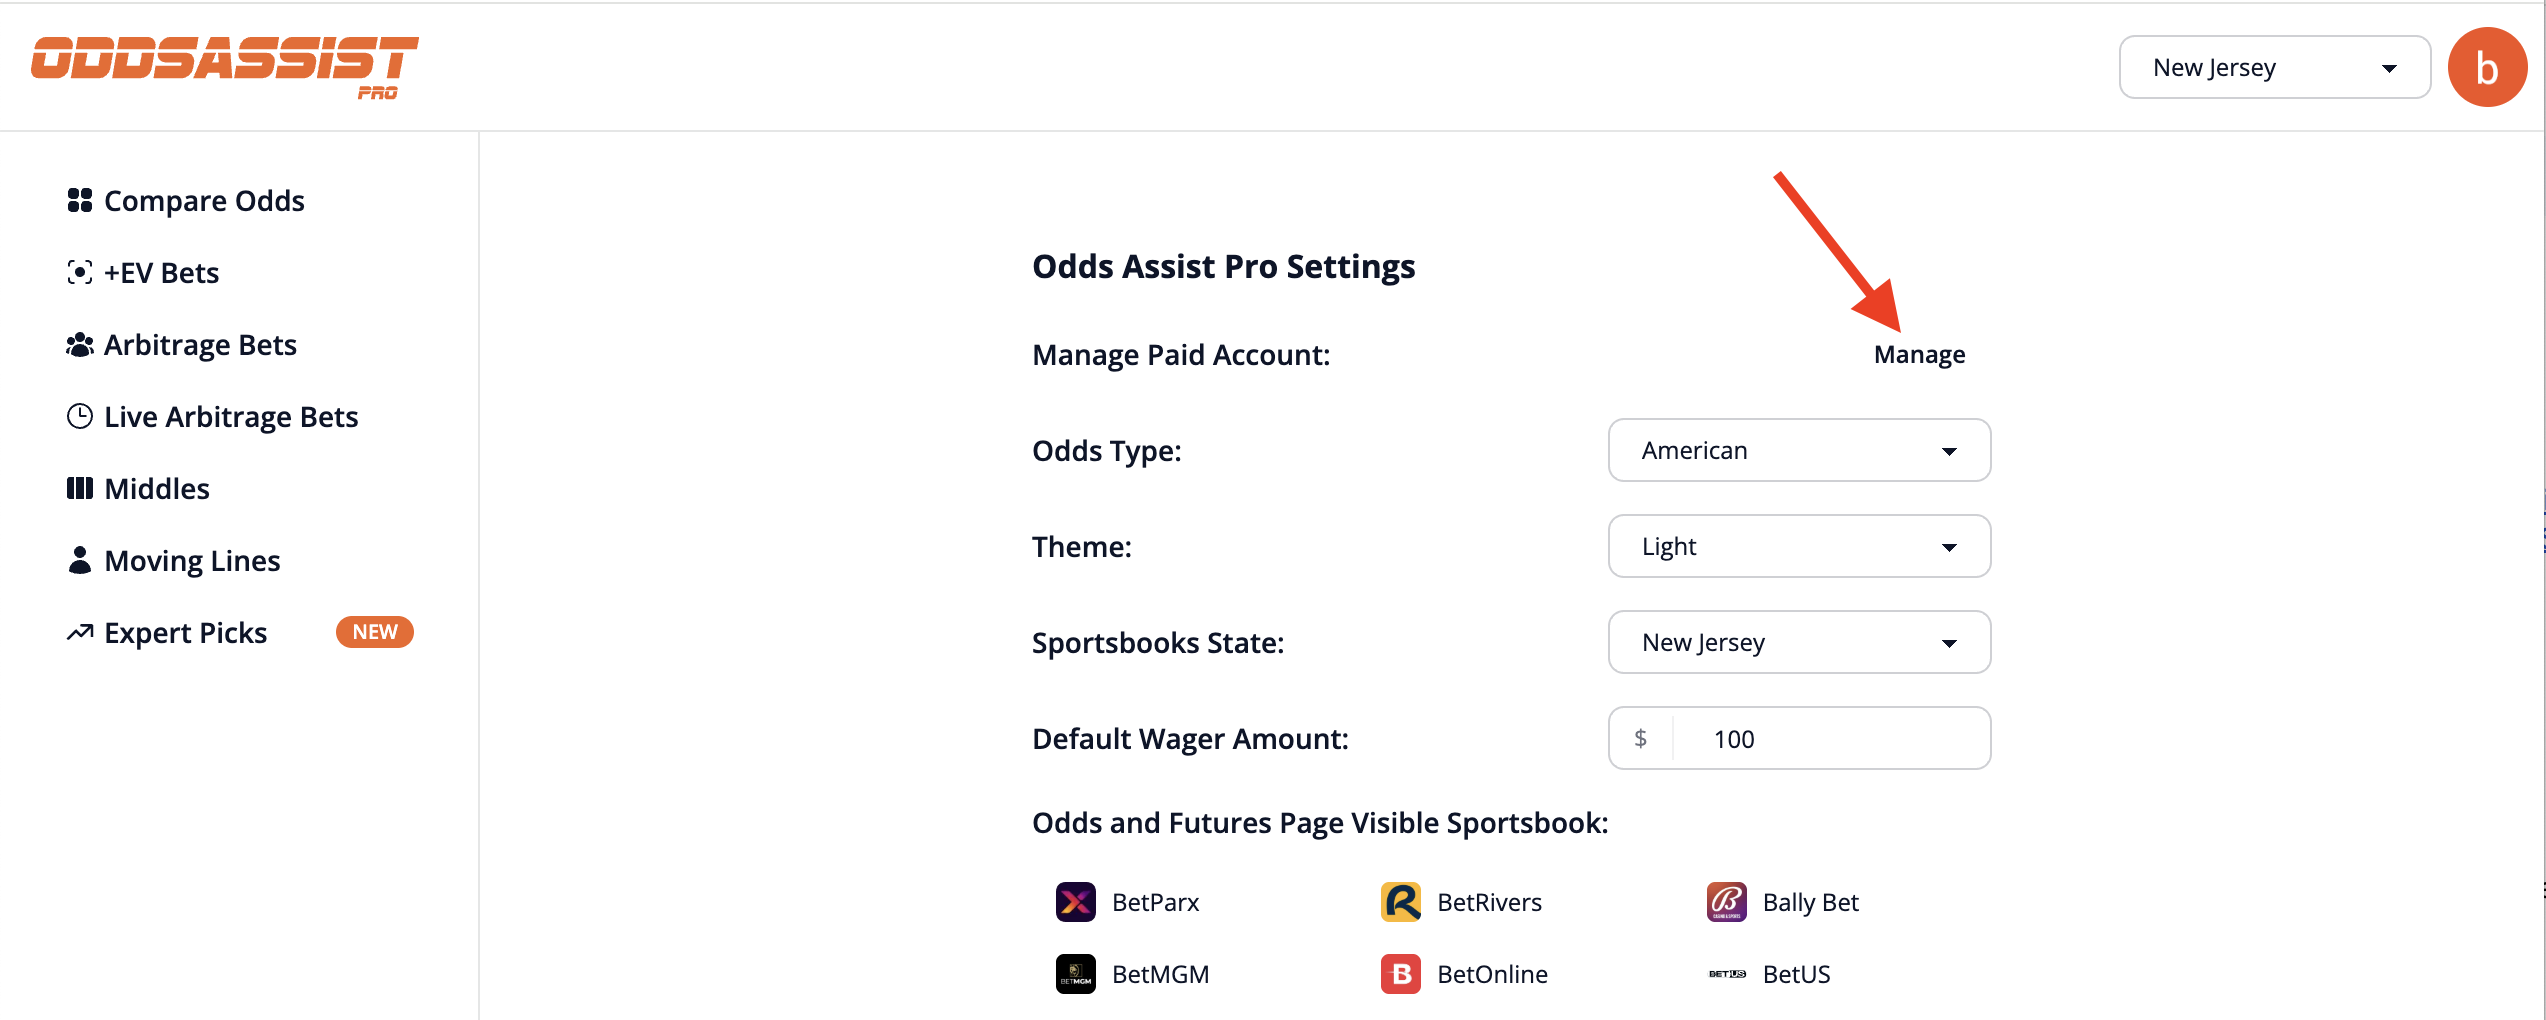2546x1020 pixels.
Task: Click the Manage paid account link
Action: click(x=1918, y=353)
